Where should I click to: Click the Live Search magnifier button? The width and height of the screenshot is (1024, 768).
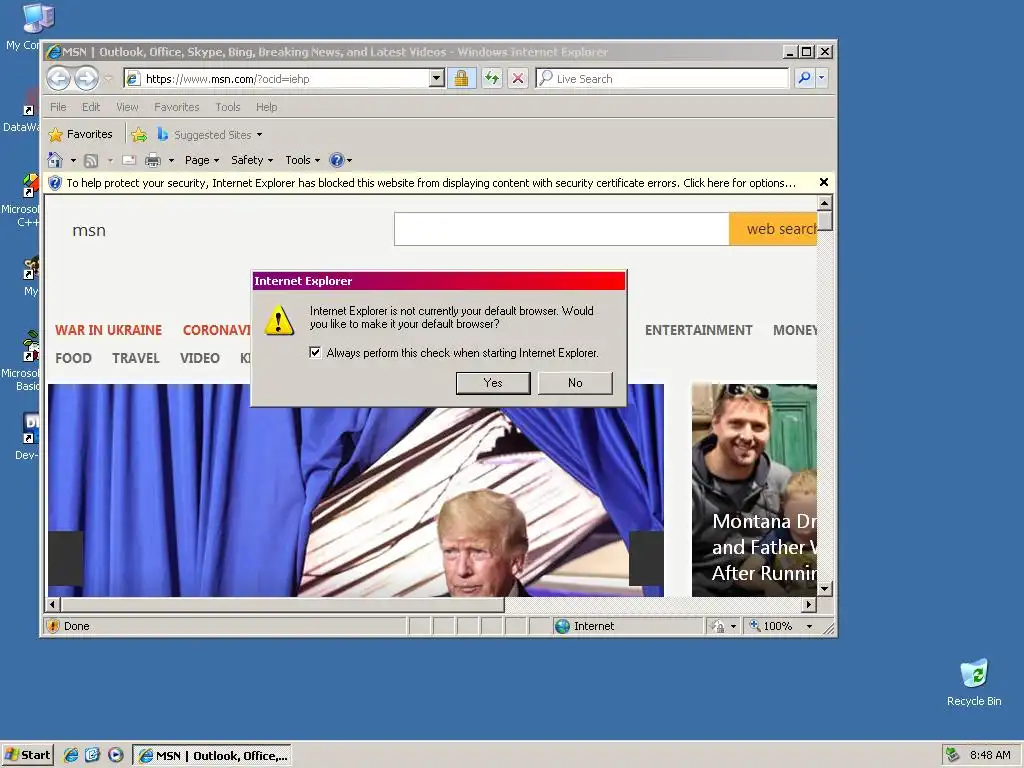(805, 78)
